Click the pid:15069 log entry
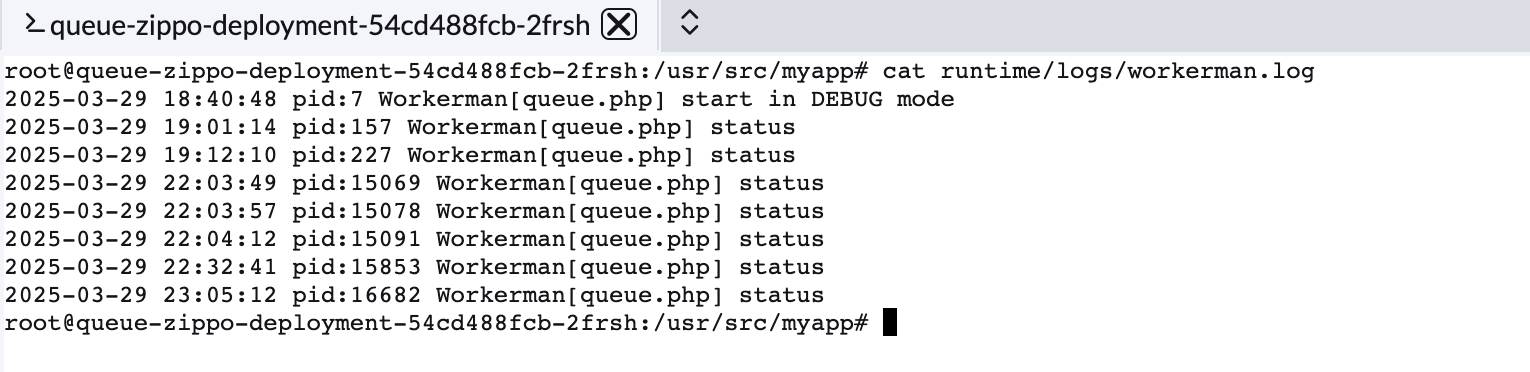This screenshot has width=1530, height=372. [415, 183]
